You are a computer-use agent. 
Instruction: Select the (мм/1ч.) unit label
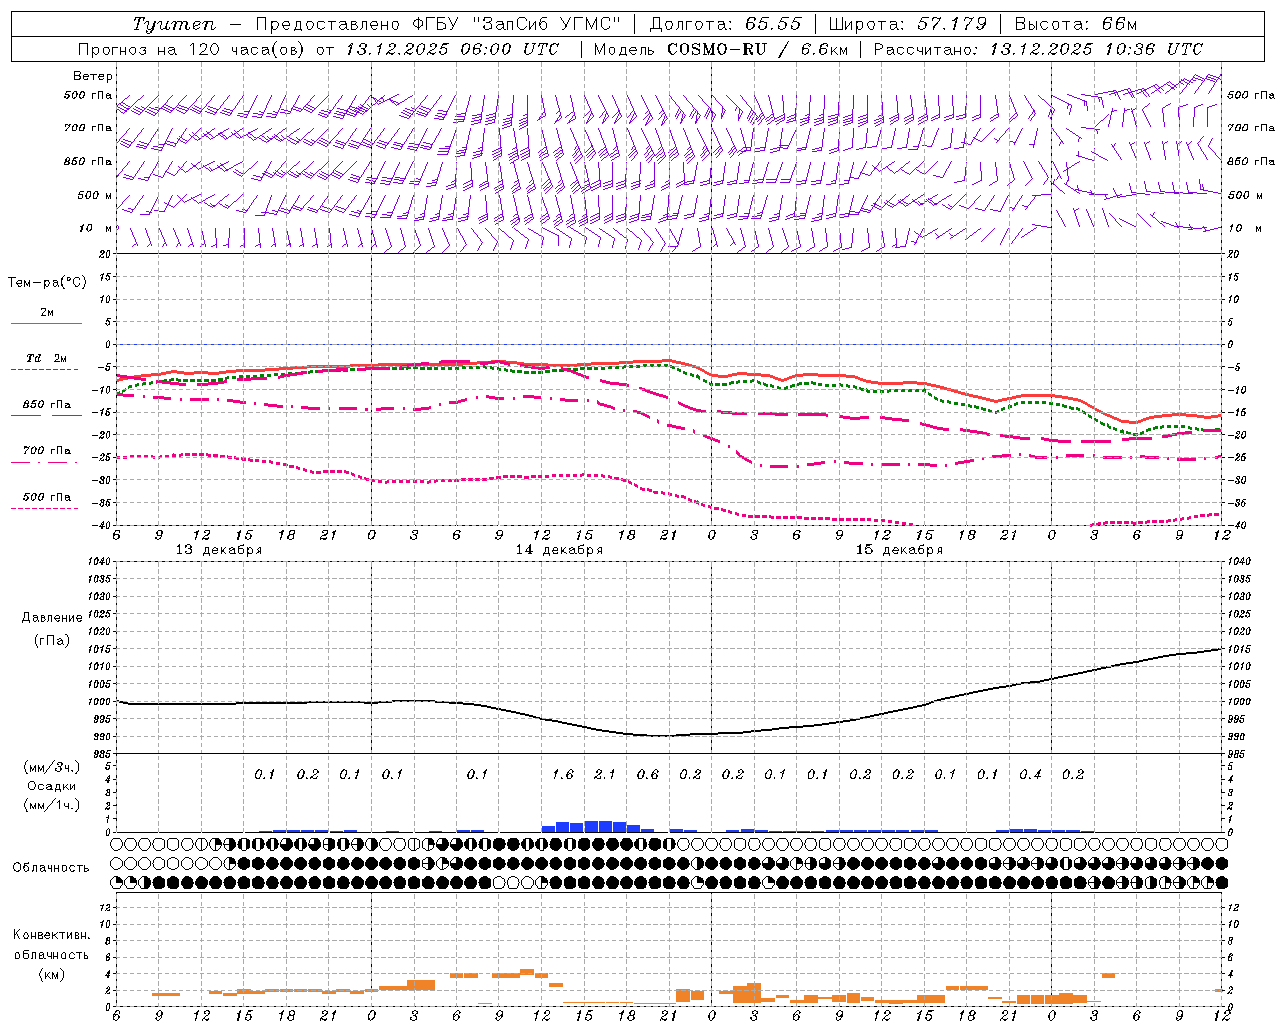tap(51, 805)
